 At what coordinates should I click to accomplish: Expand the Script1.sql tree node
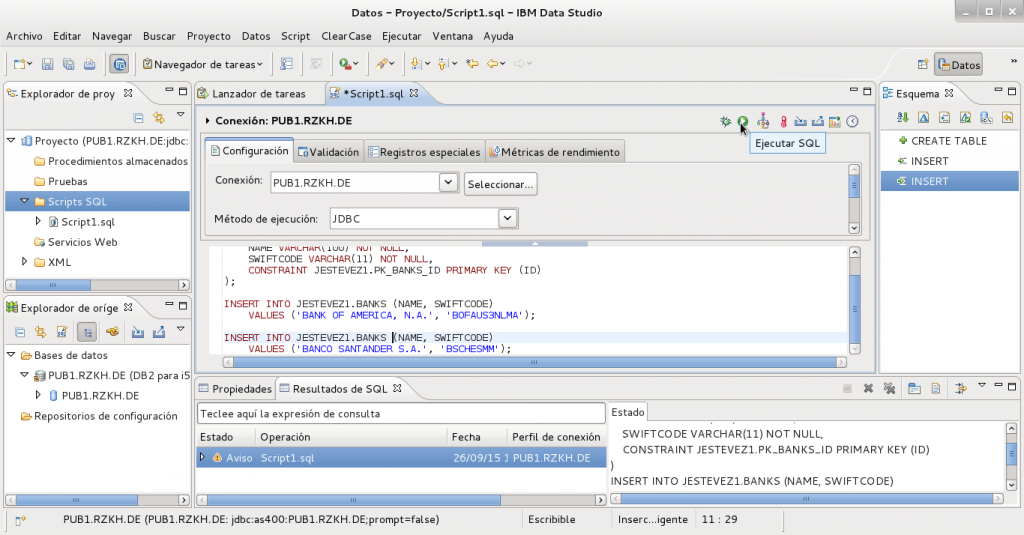38,221
